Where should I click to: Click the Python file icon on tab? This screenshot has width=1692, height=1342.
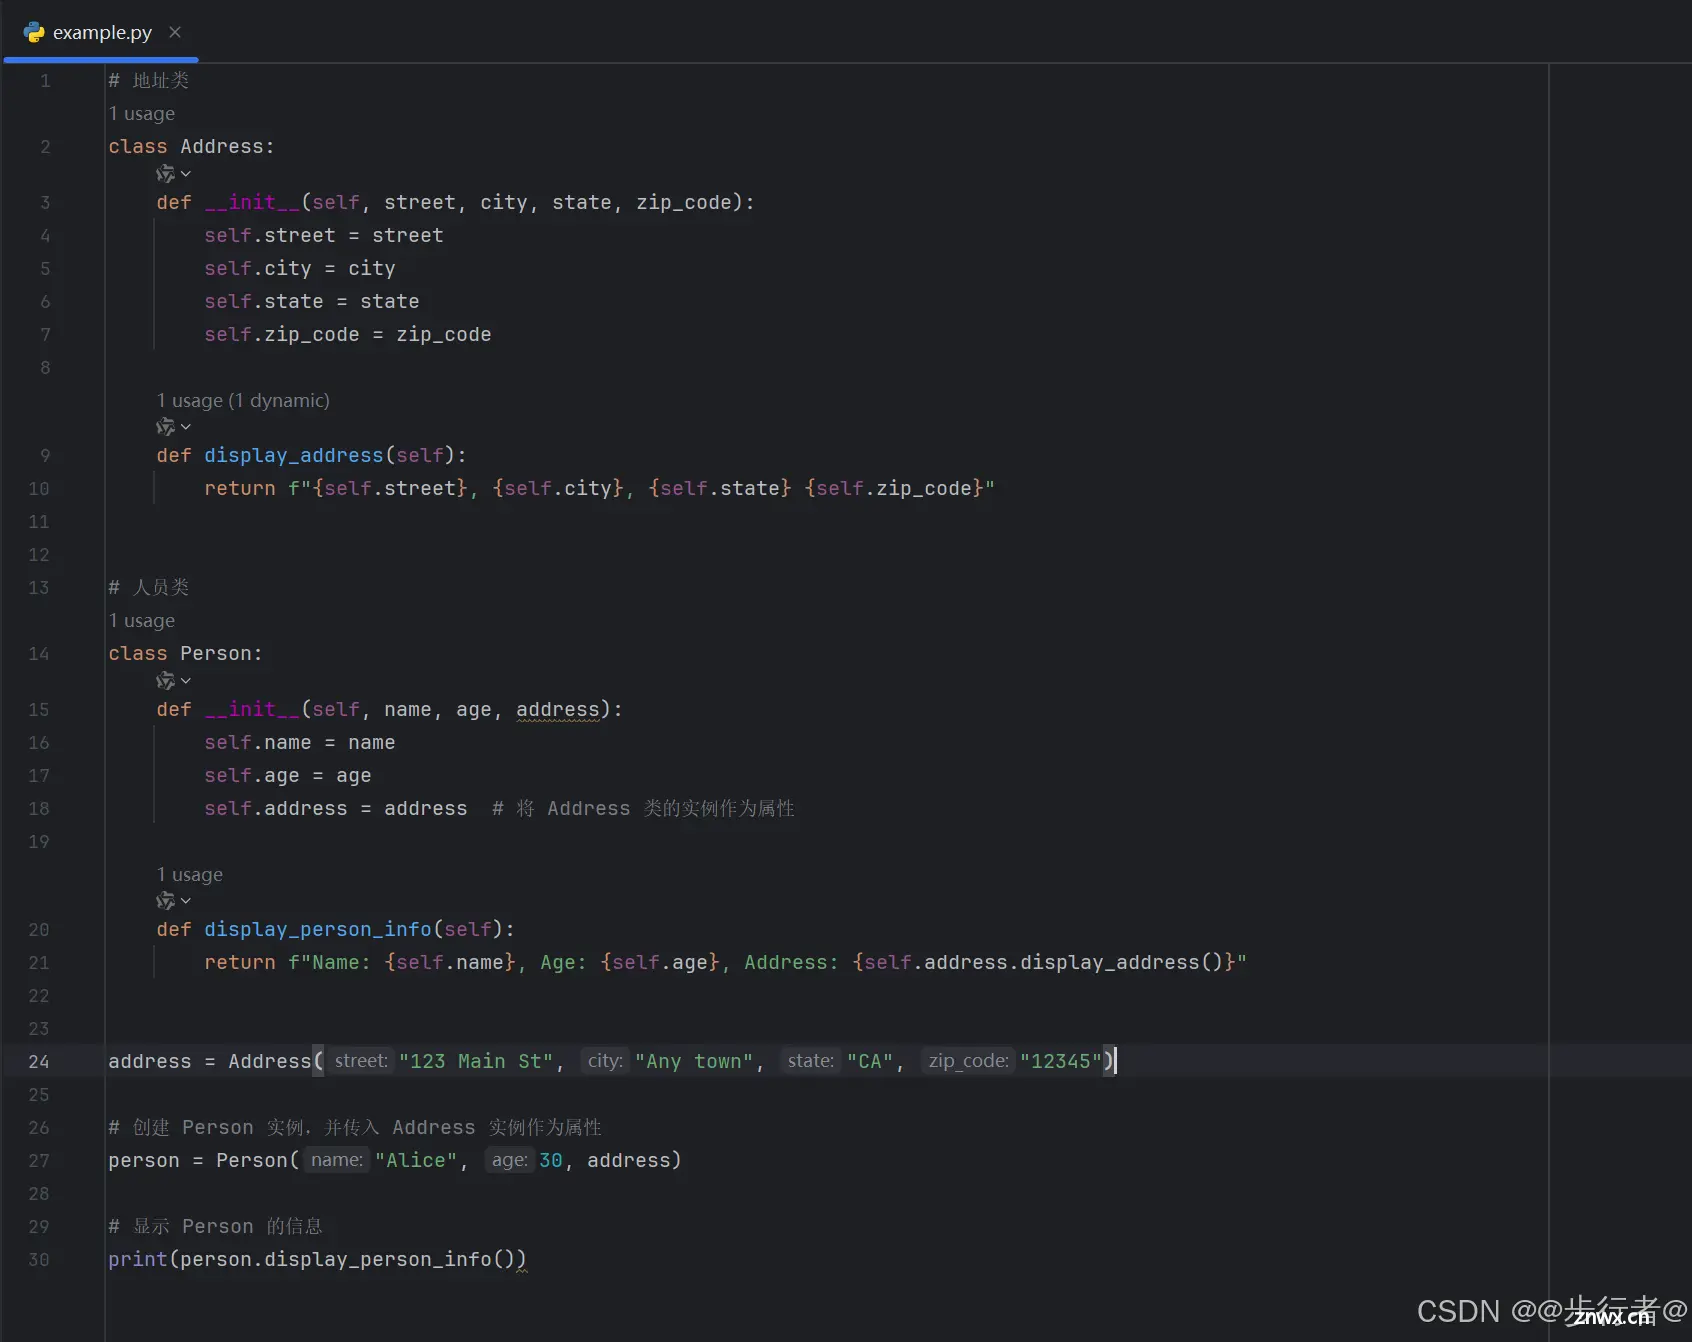pos(34,32)
